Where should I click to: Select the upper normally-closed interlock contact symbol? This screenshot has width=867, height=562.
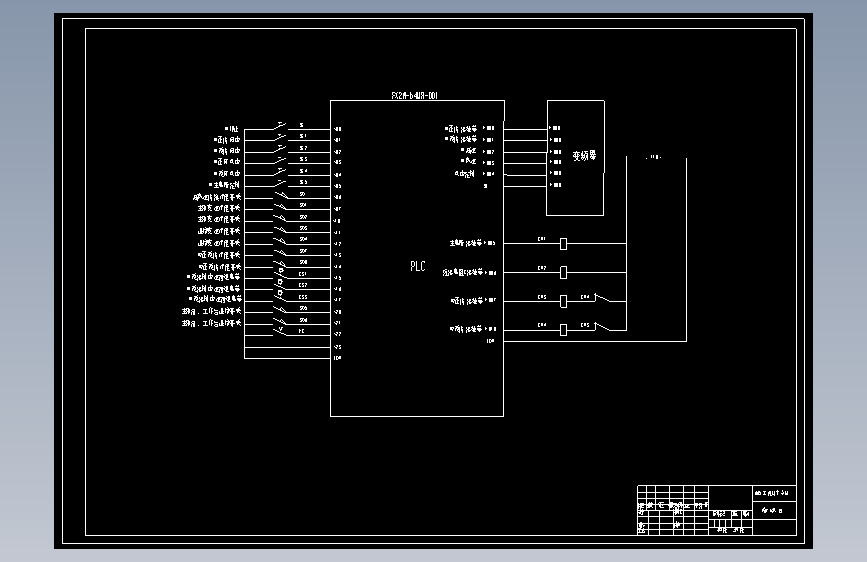[x=602, y=298]
